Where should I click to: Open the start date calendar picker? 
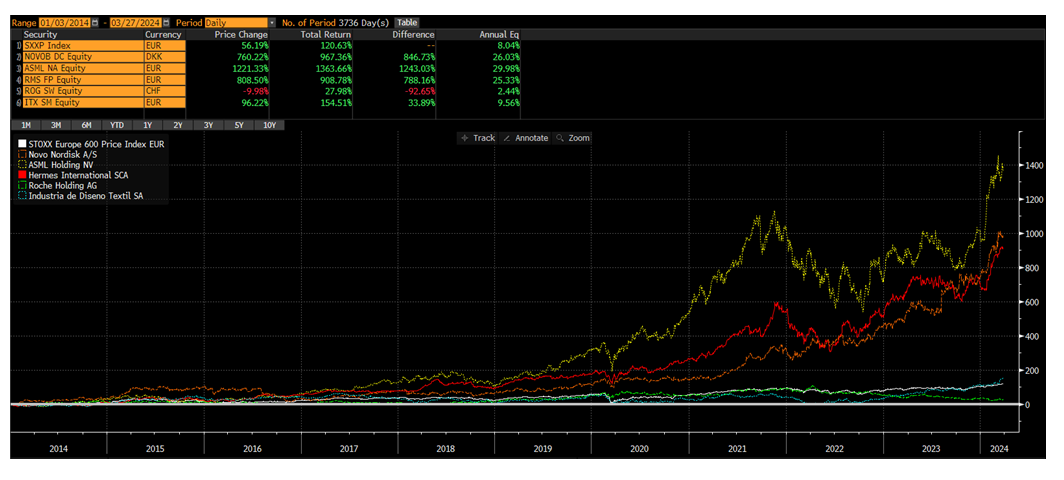[93, 22]
